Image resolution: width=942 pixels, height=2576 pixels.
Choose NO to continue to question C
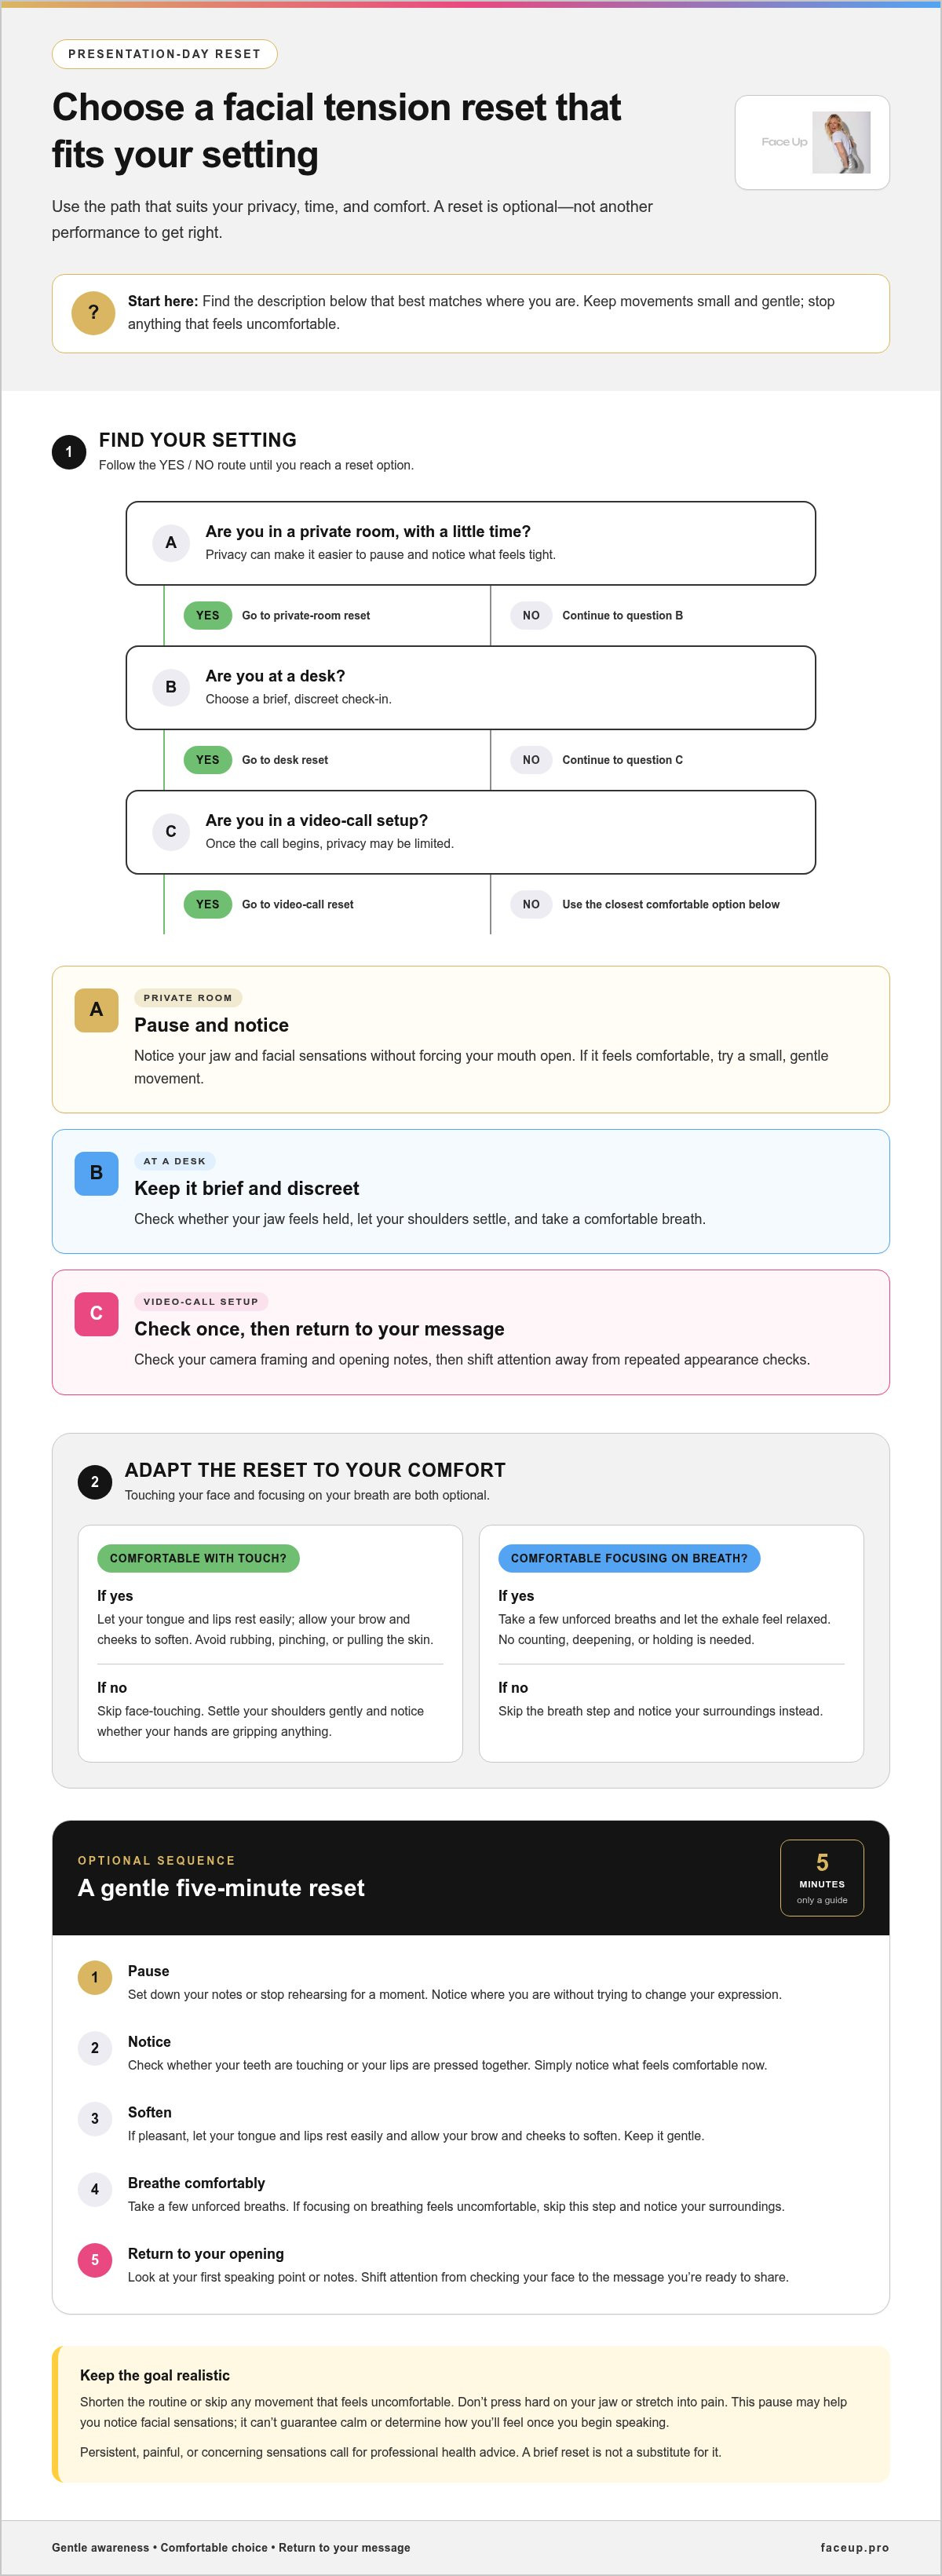tap(531, 760)
